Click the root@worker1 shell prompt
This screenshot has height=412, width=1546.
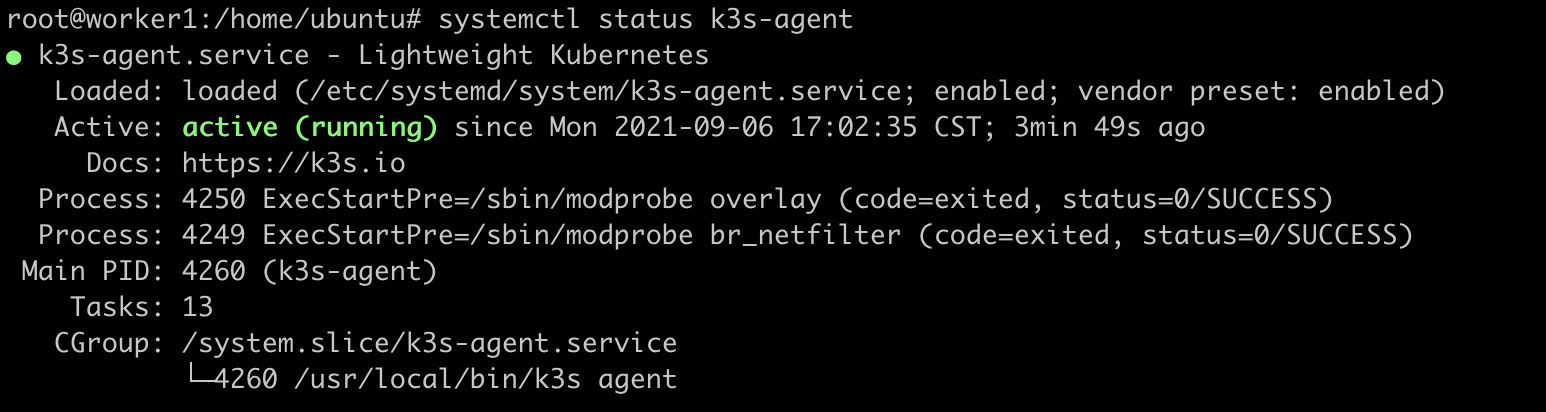coord(214,20)
